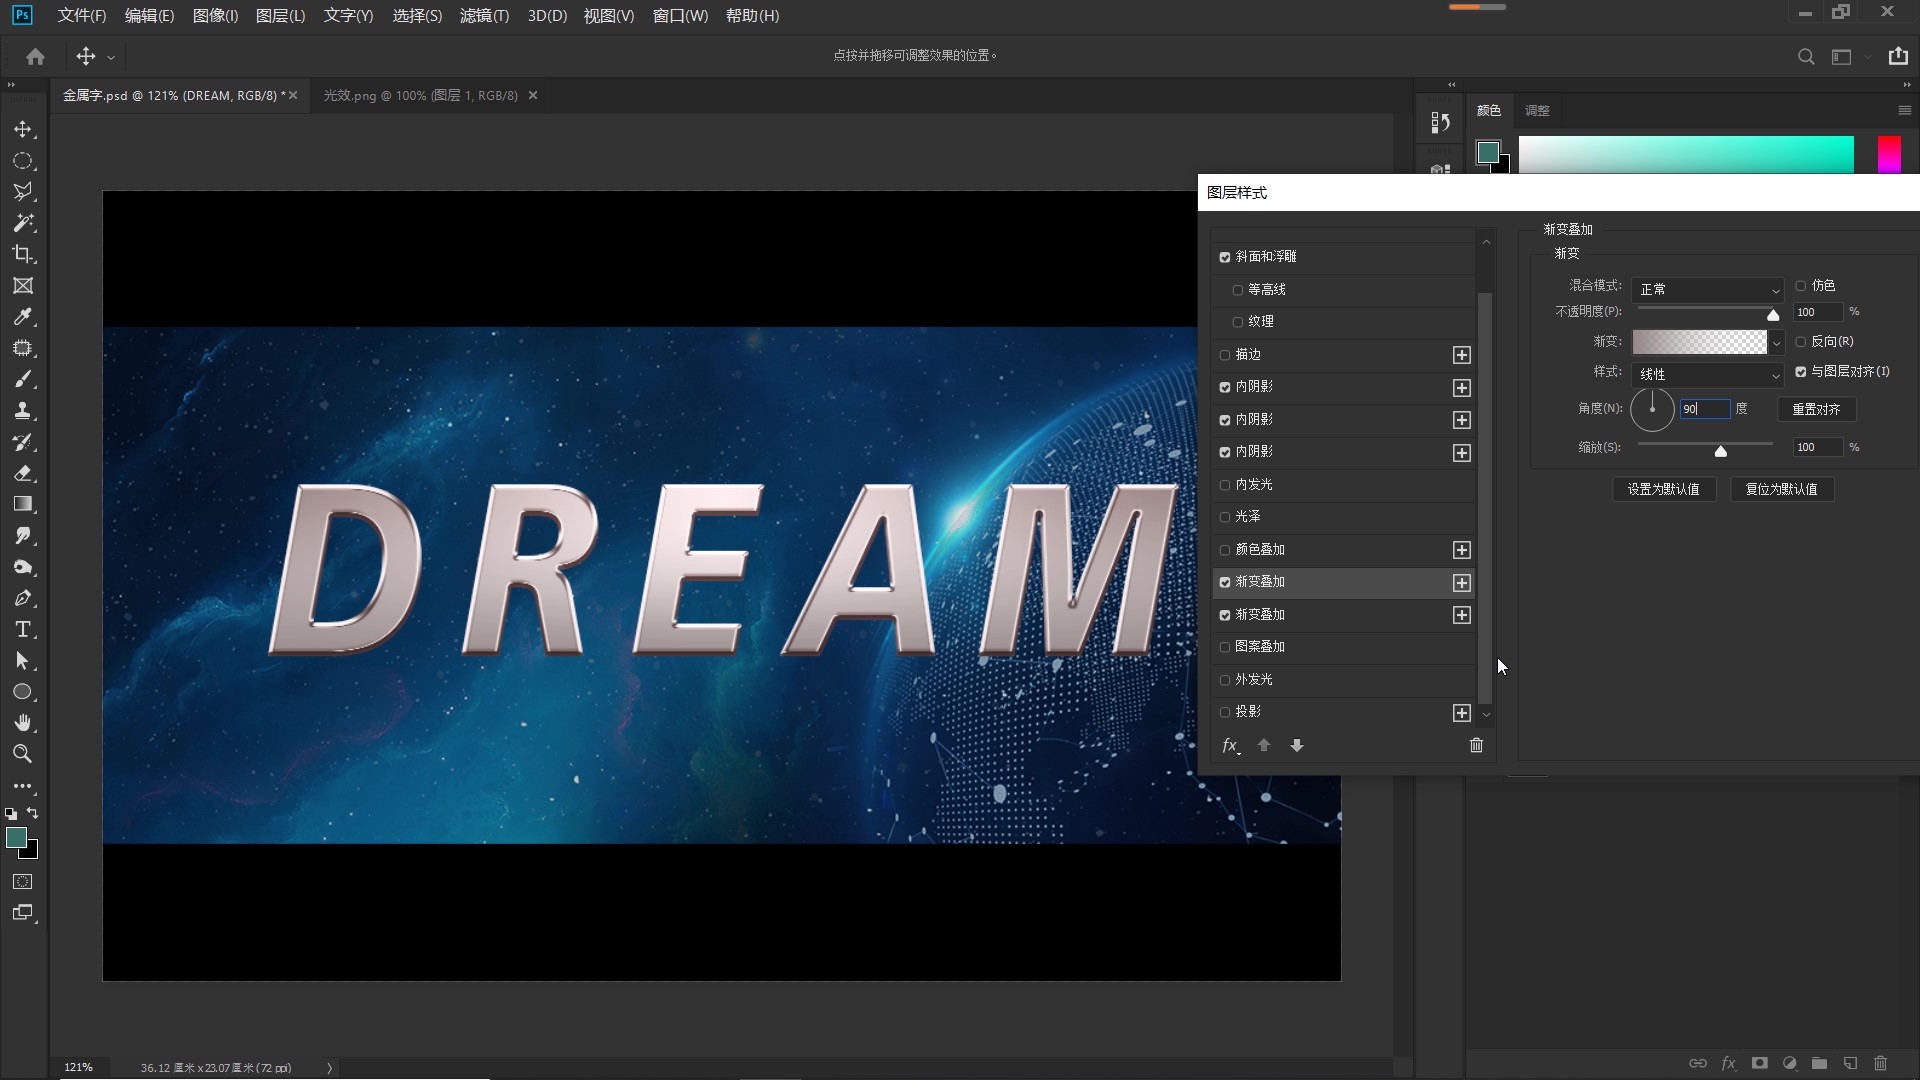
Task: Open the blend mode dropdown showing 正常
Action: point(1708,289)
